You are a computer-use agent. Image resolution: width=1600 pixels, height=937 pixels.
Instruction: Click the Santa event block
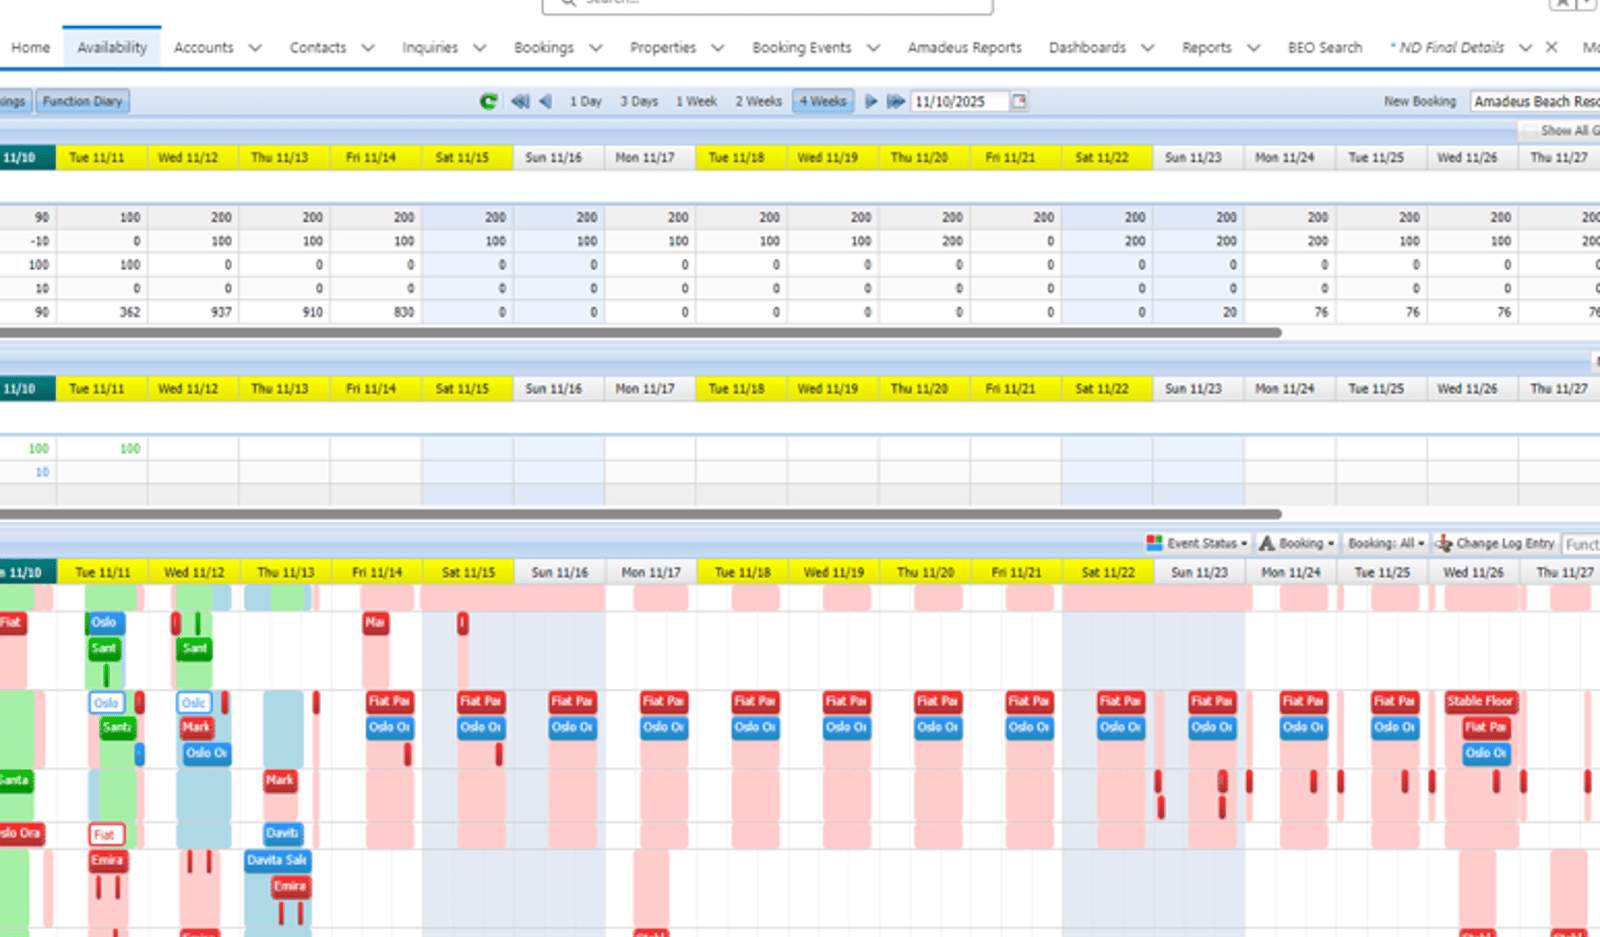pyautogui.click(x=16, y=780)
